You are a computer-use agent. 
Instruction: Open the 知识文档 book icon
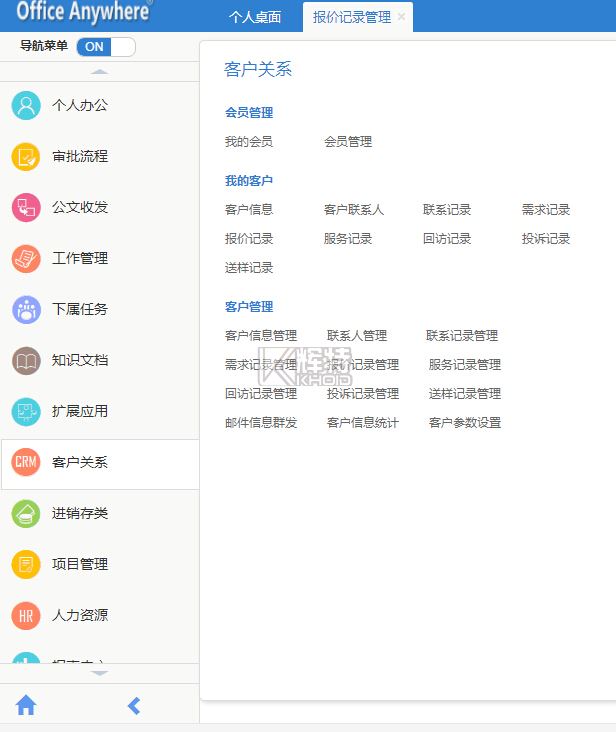[26, 360]
